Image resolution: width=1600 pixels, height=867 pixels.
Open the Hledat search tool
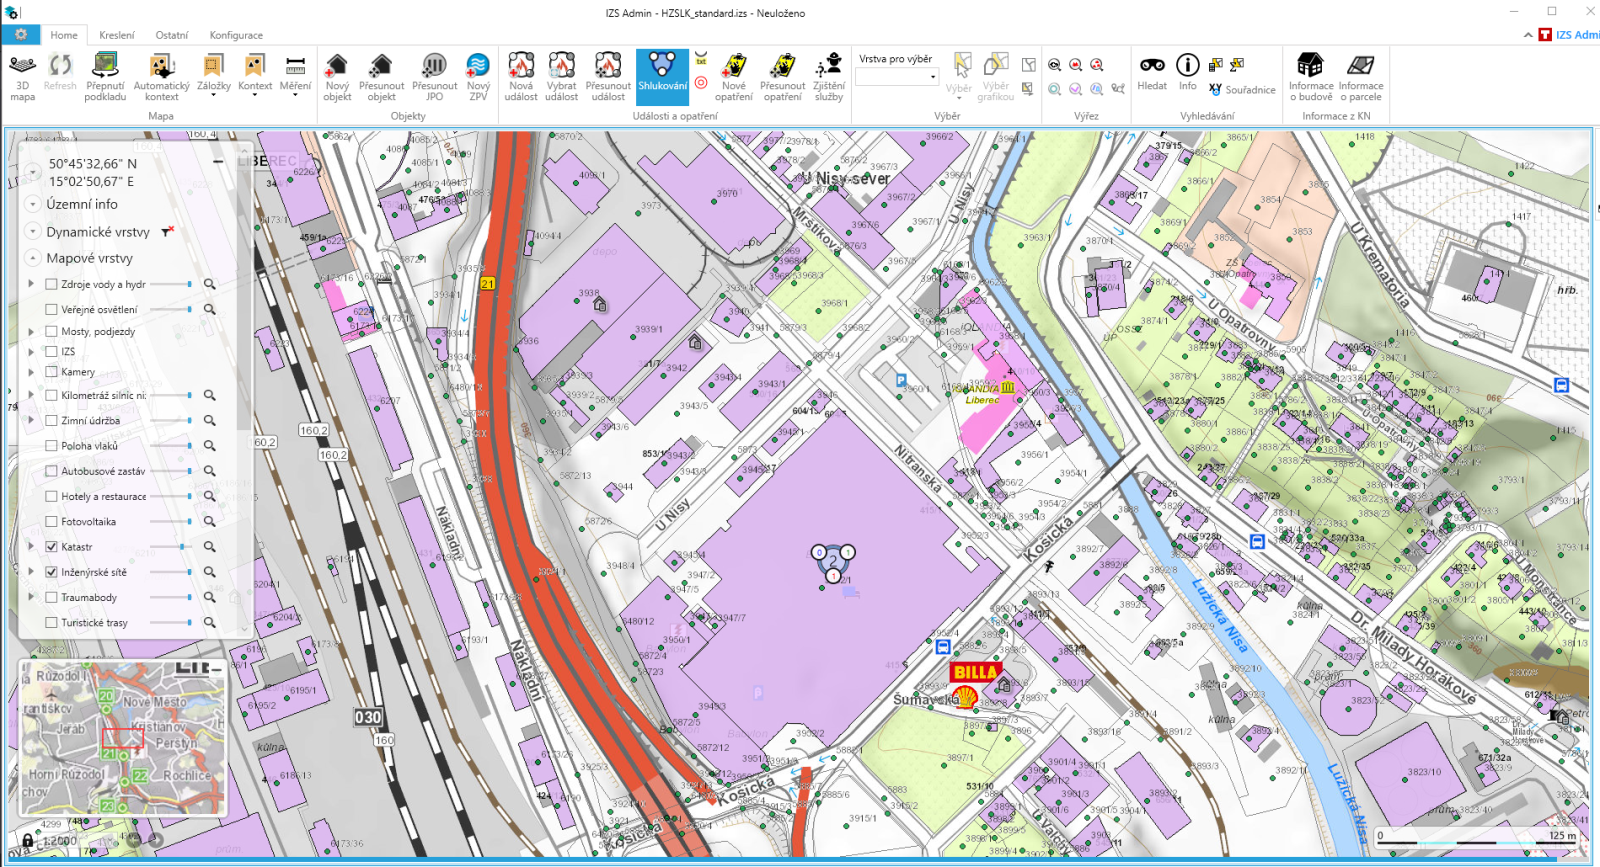coord(1152,72)
